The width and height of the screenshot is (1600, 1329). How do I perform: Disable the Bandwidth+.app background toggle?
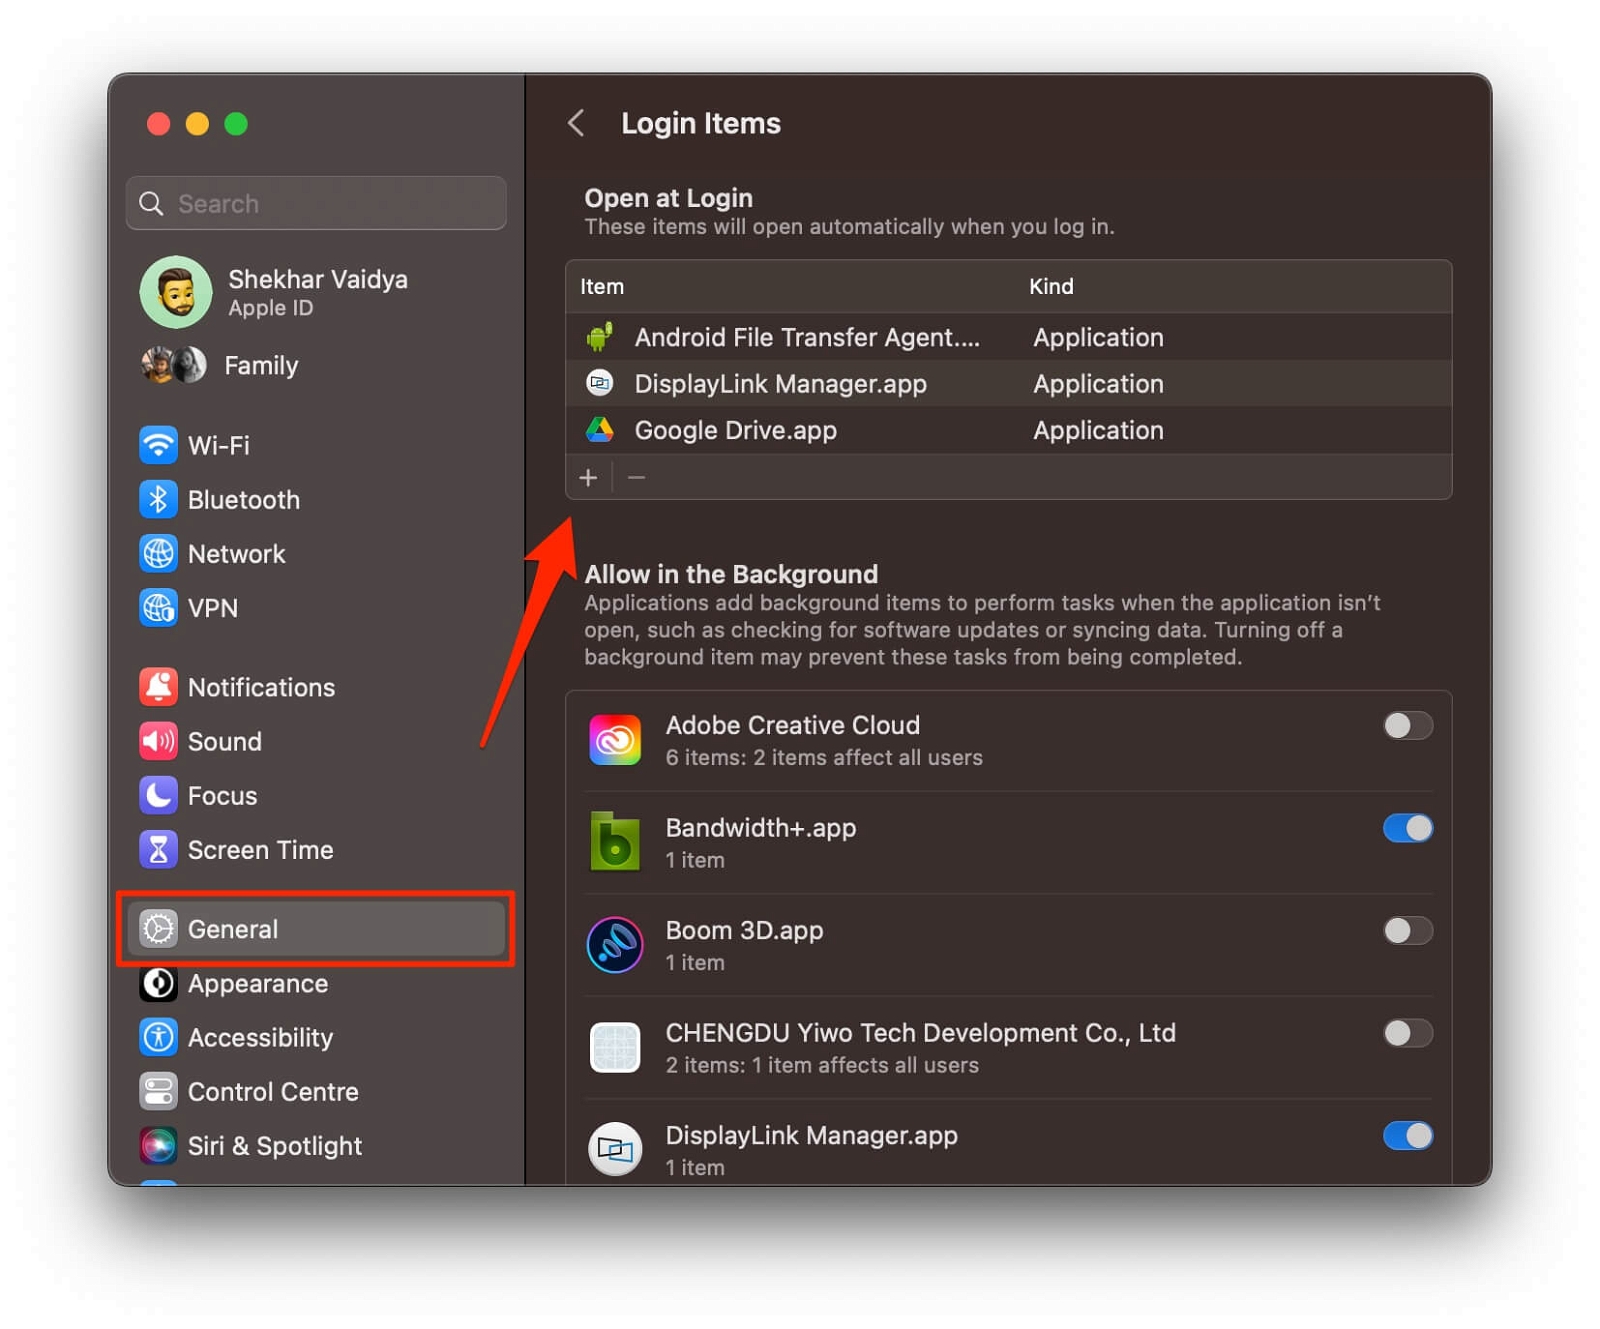(1408, 828)
